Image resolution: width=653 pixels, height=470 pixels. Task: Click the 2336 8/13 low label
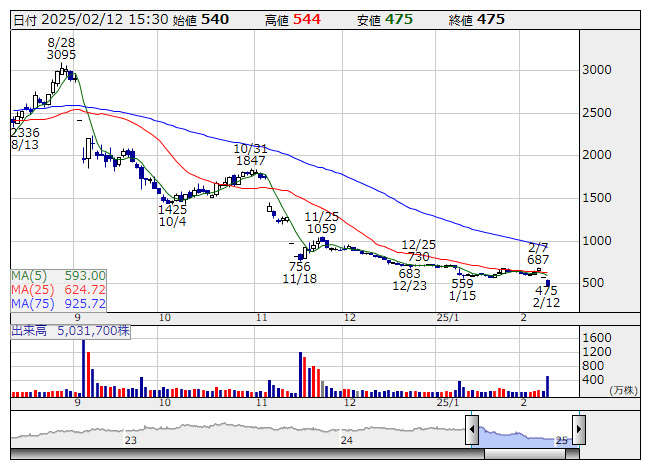tap(25, 139)
